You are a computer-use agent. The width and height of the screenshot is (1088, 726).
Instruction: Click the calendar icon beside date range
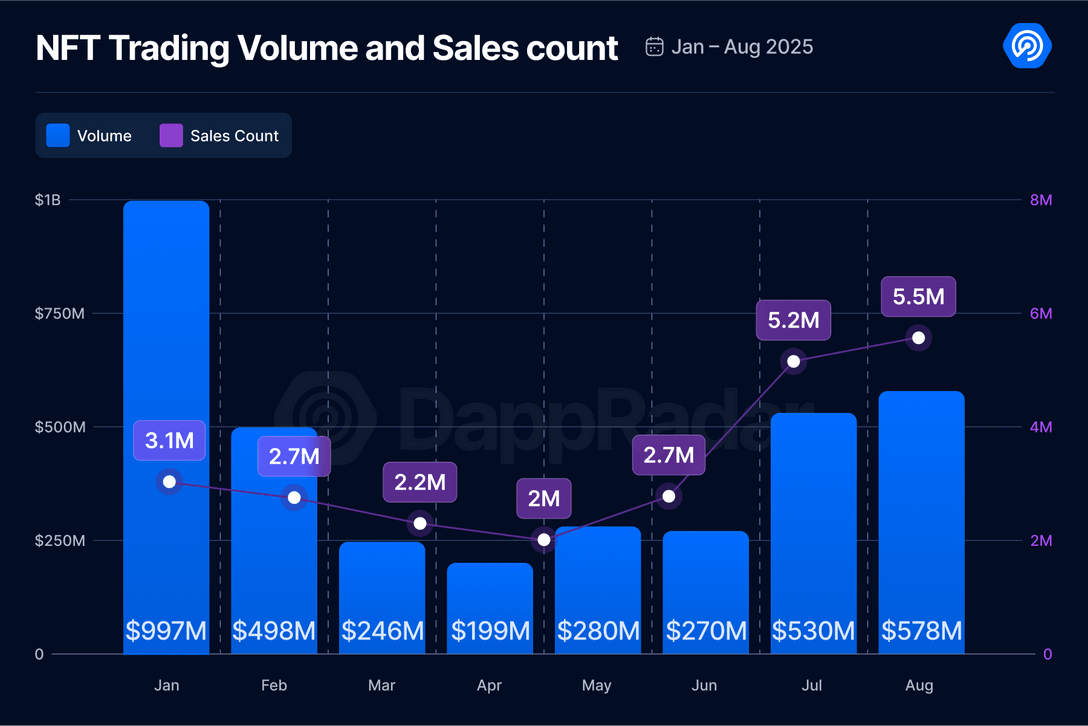coord(655,47)
